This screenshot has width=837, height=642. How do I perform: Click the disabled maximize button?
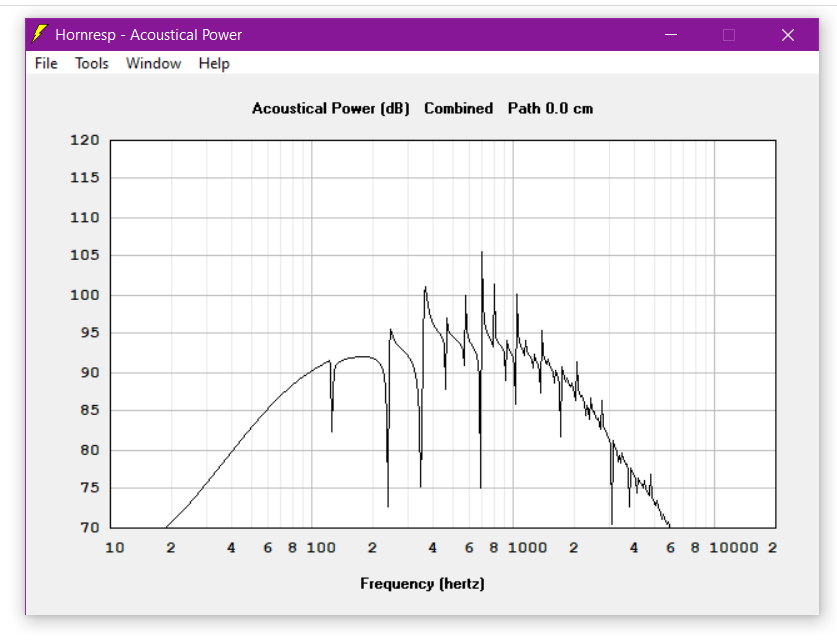coord(729,35)
